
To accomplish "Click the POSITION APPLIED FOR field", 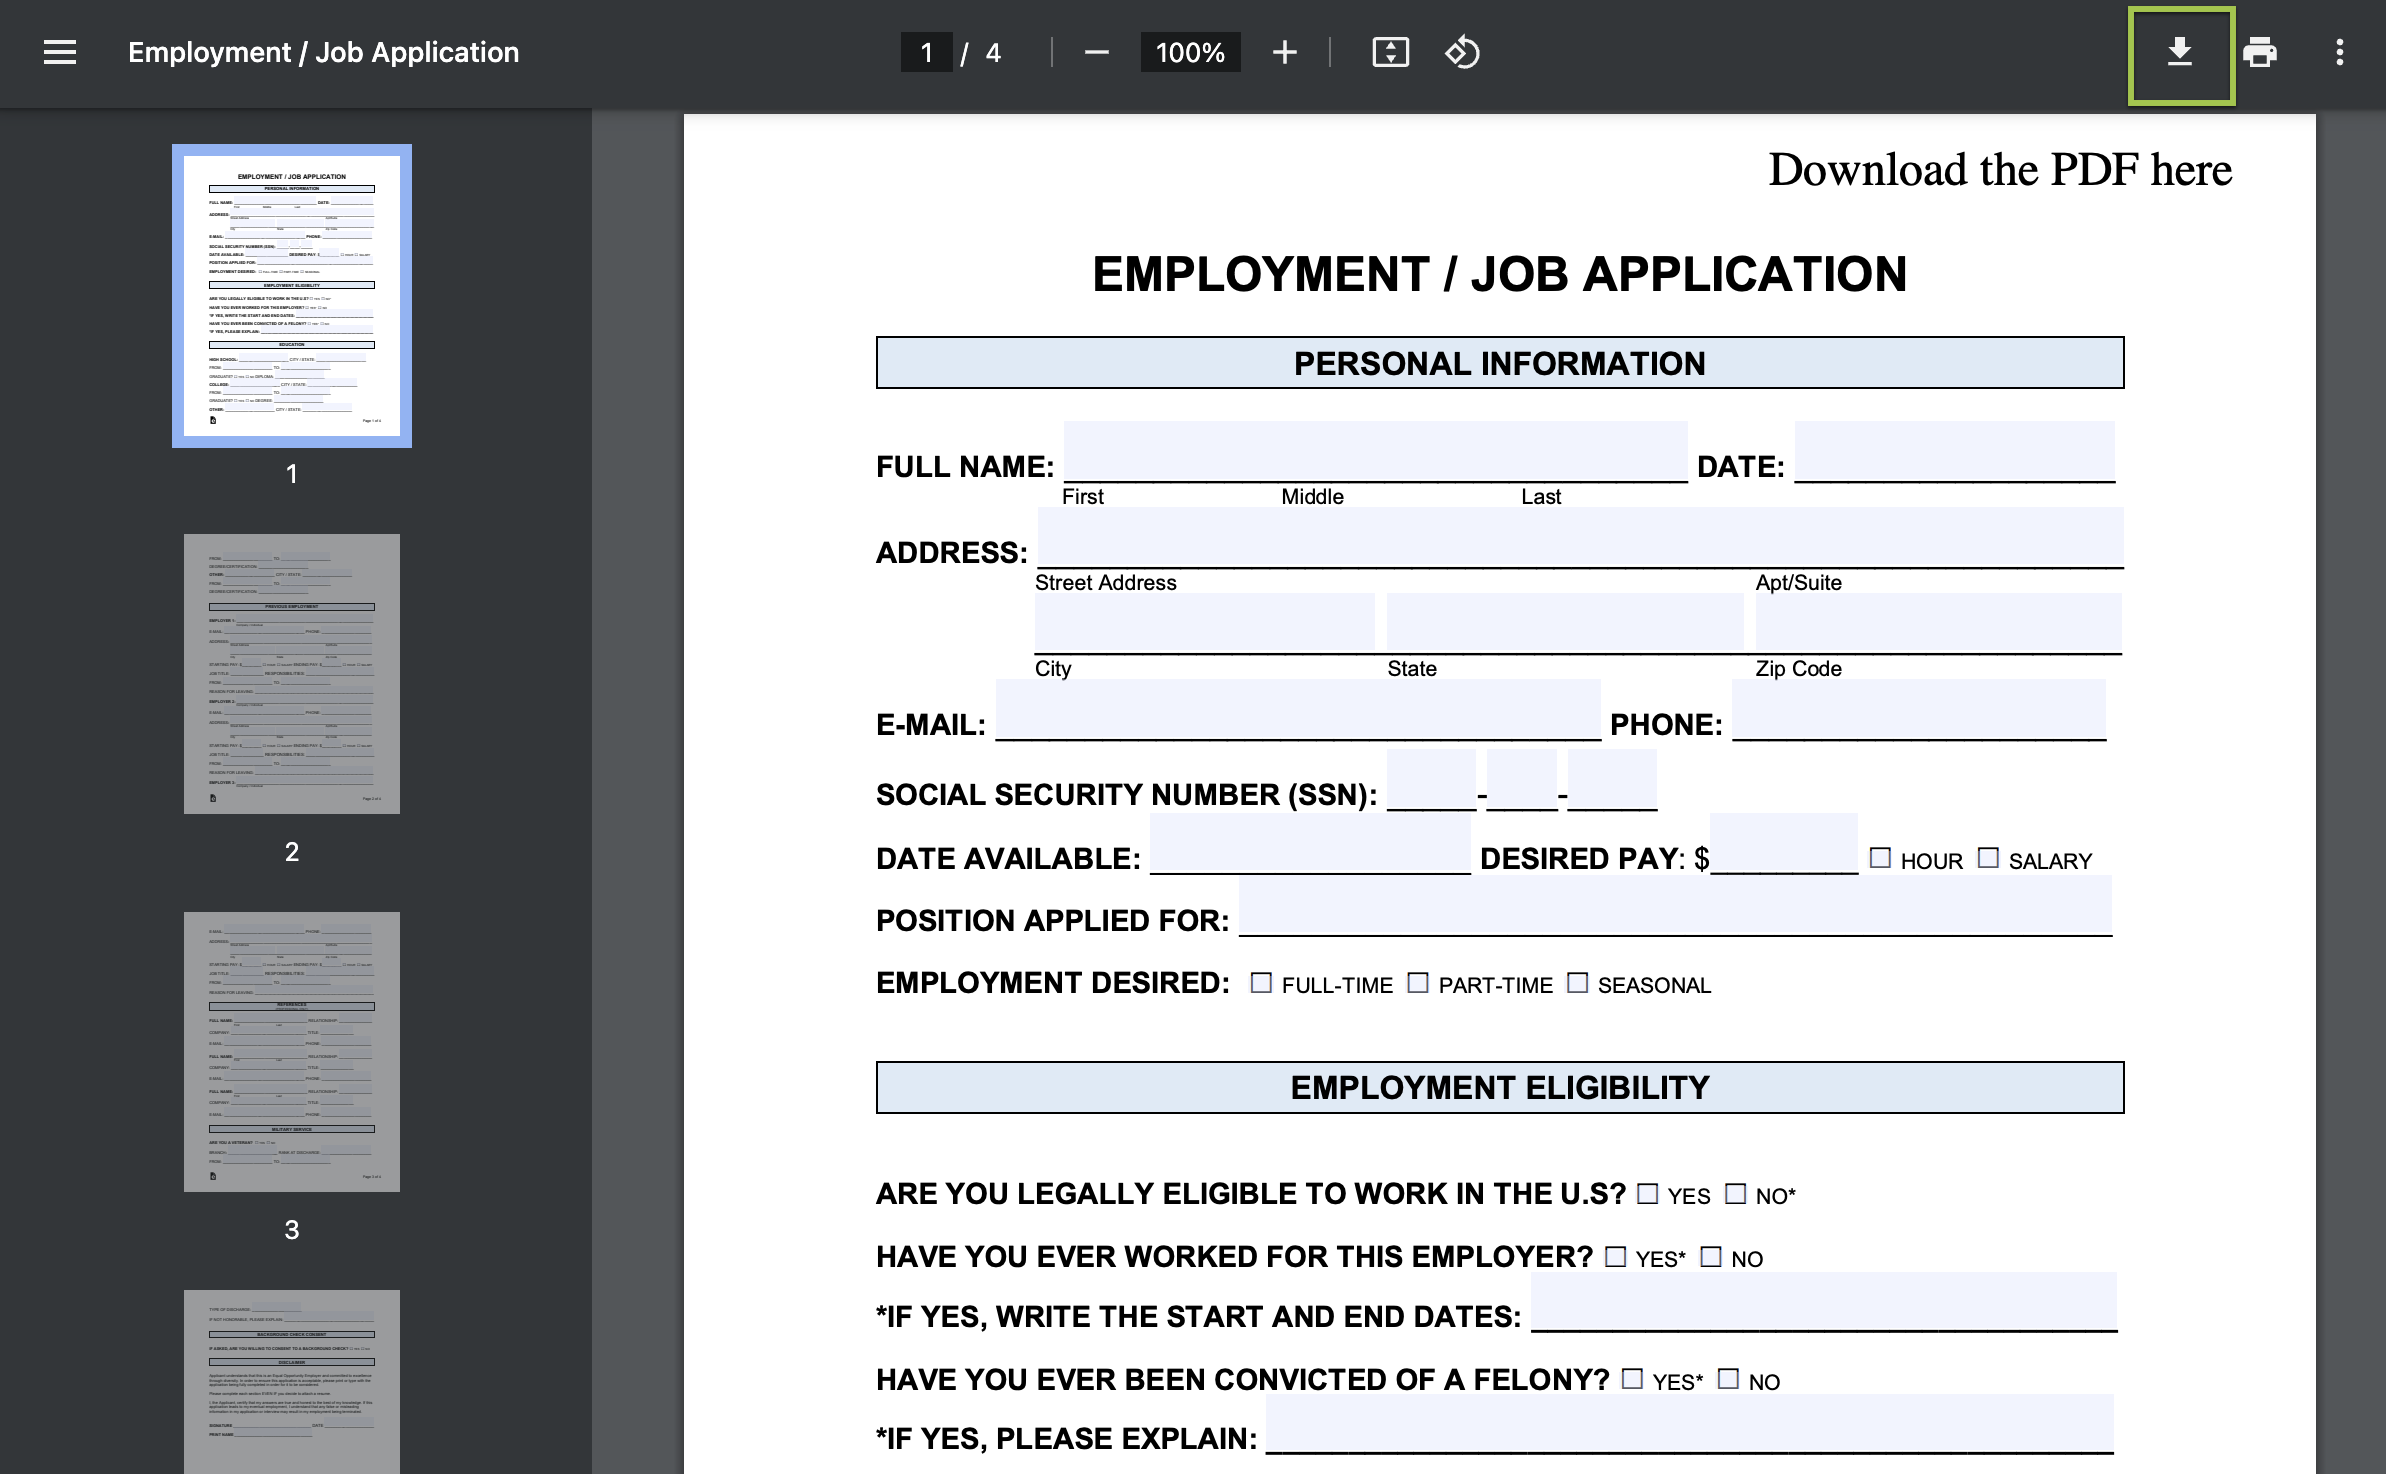I will tap(1675, 906).
